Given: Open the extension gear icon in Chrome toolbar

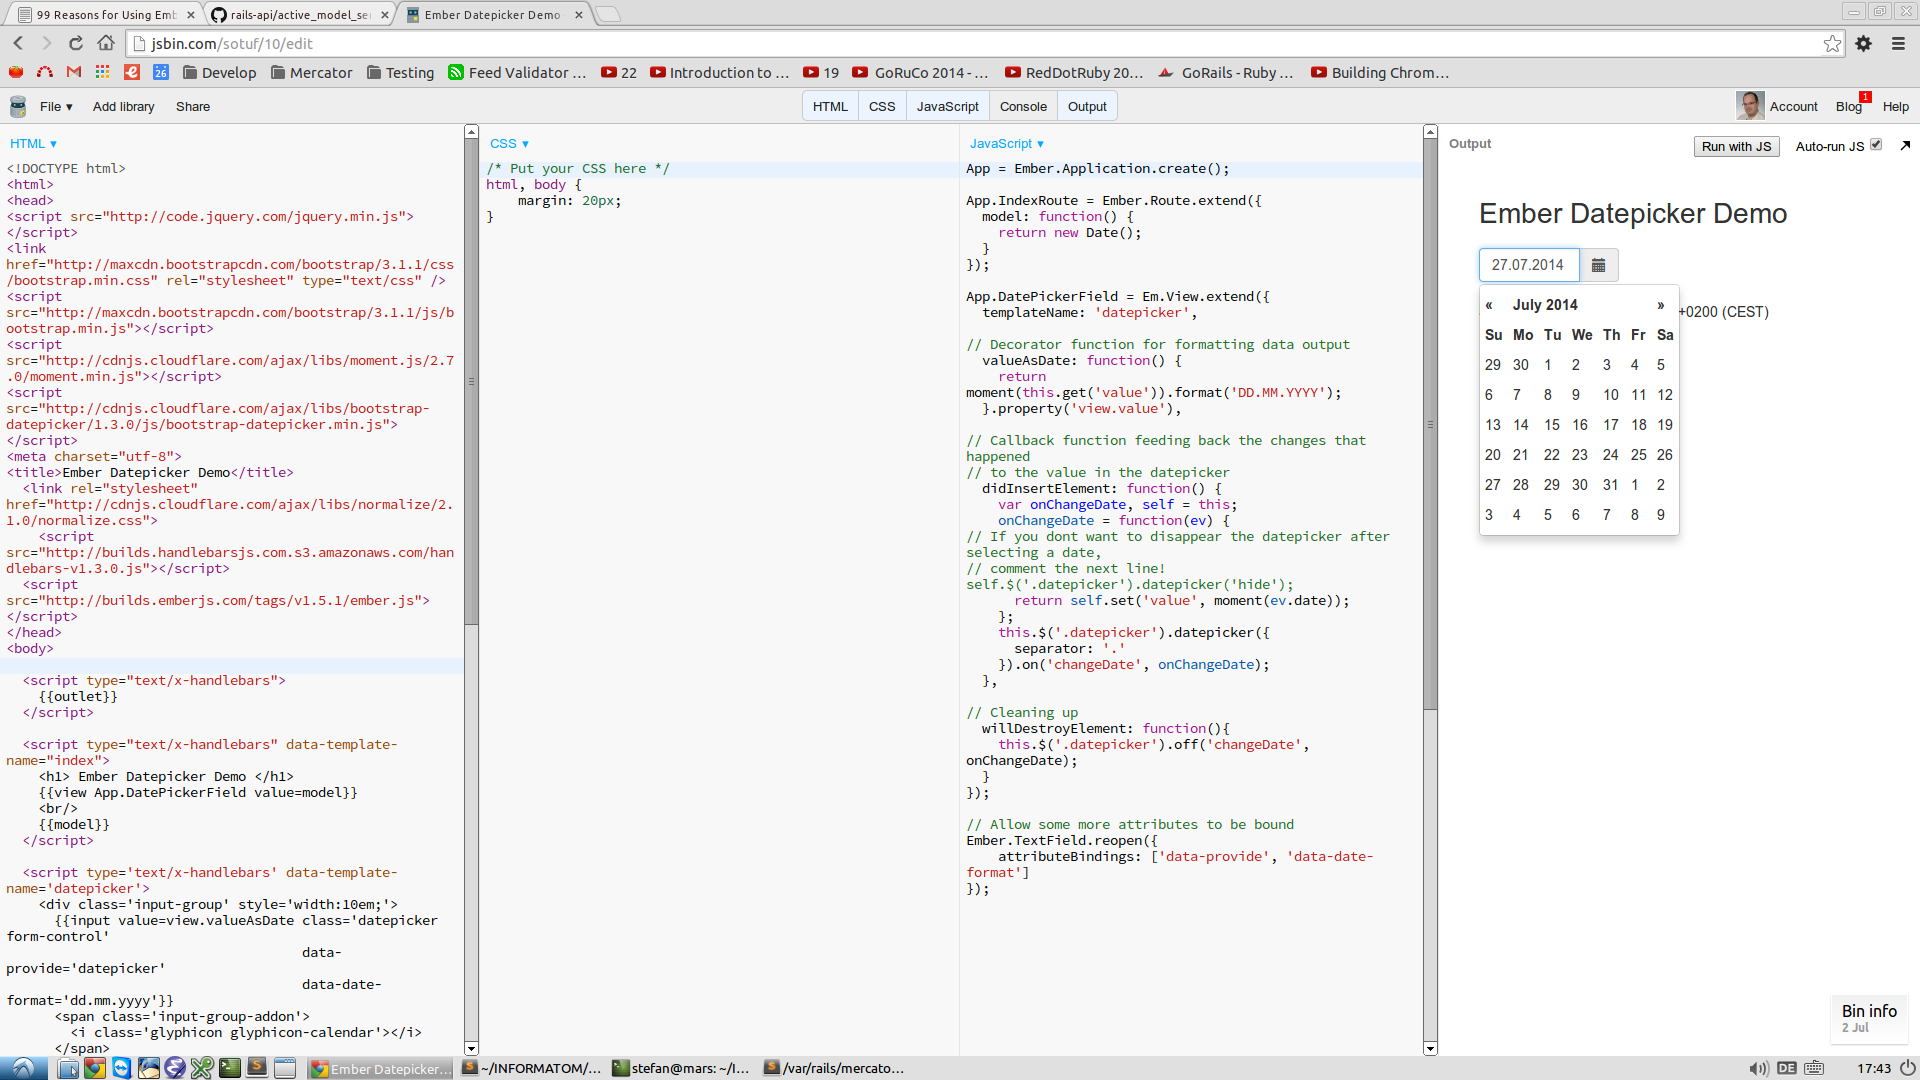Looking at the screenshot, I should pyautogui.click(x=1864, y=43).
